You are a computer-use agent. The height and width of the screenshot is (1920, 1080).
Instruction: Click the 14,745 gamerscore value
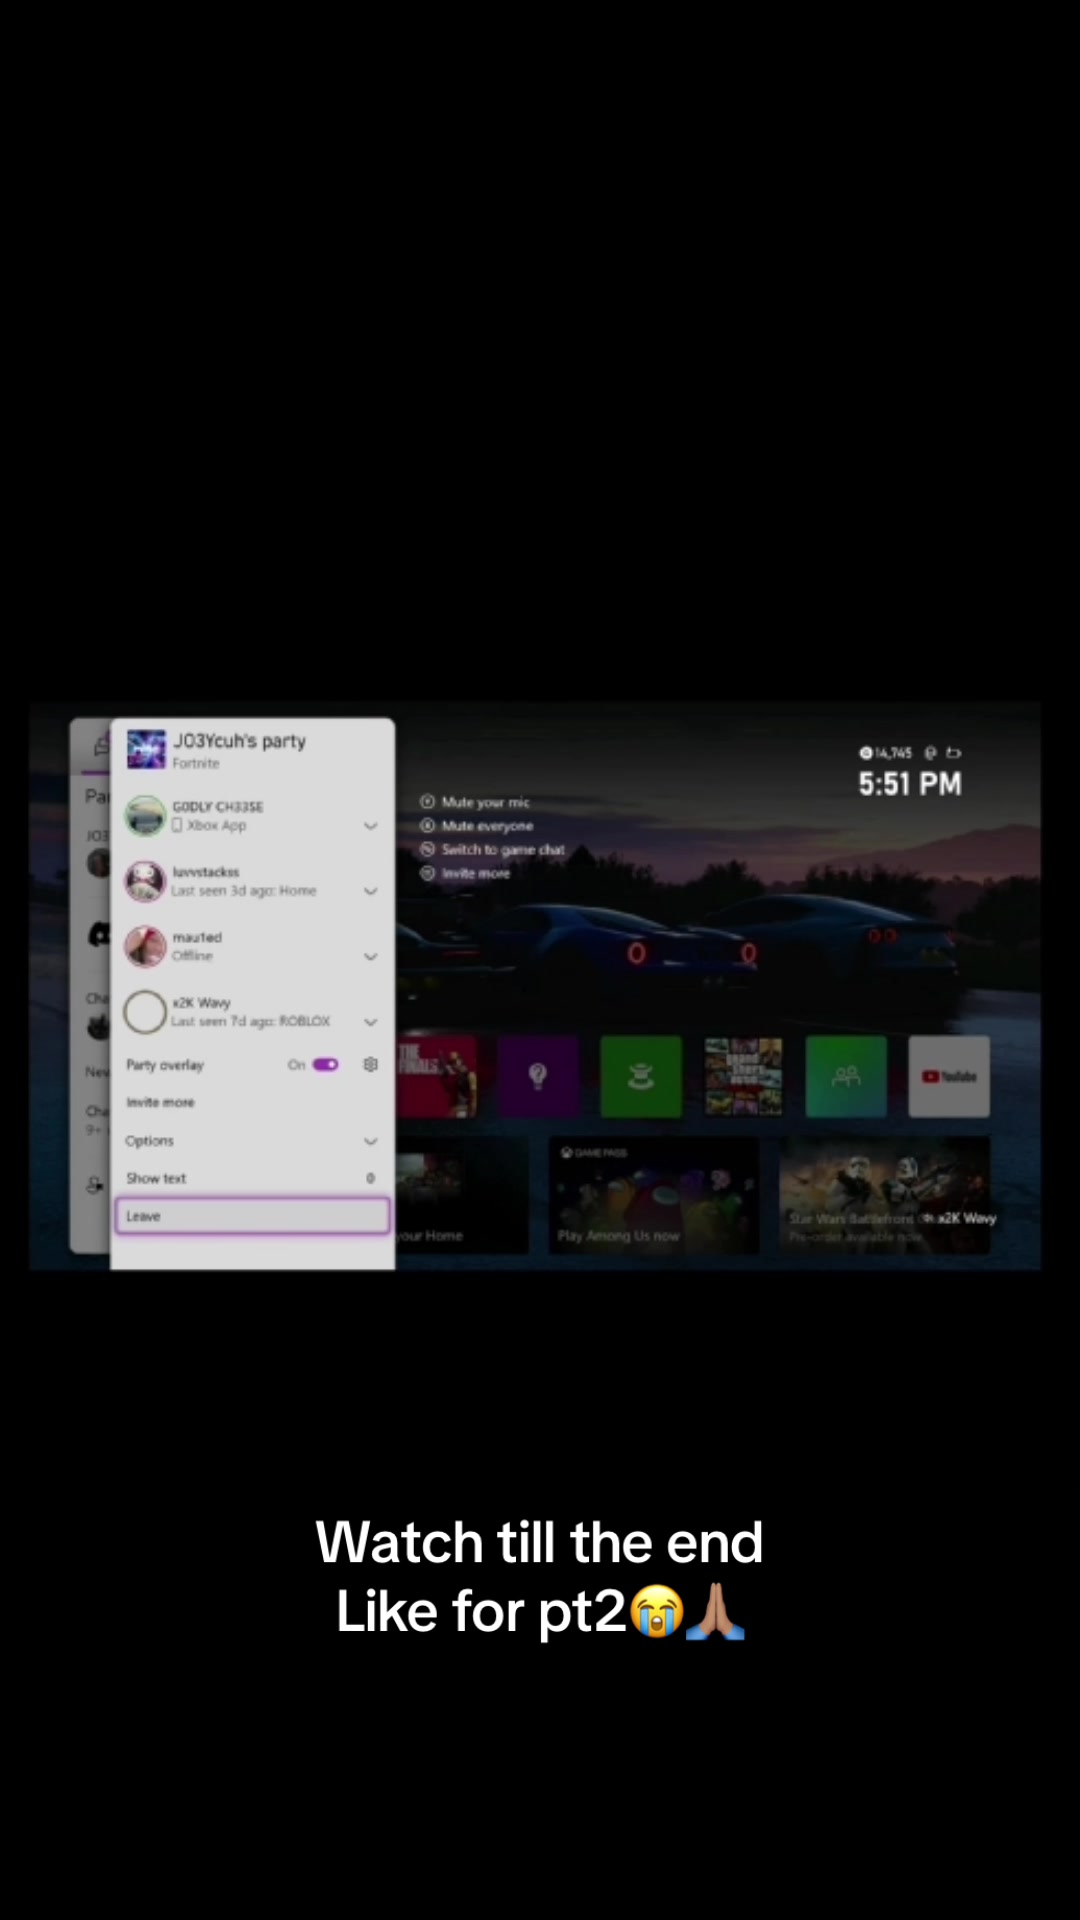[894, 753]
